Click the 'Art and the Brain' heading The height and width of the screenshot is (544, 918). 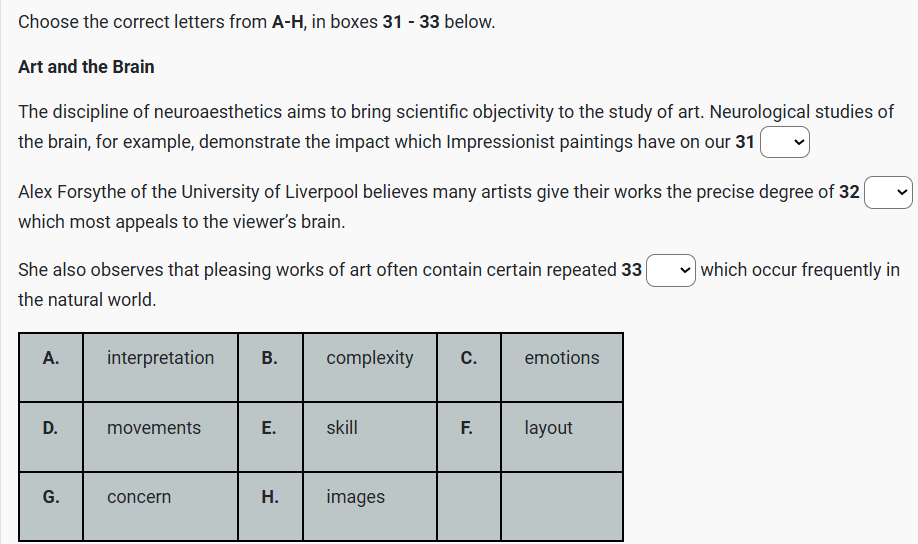click(86, 67)
